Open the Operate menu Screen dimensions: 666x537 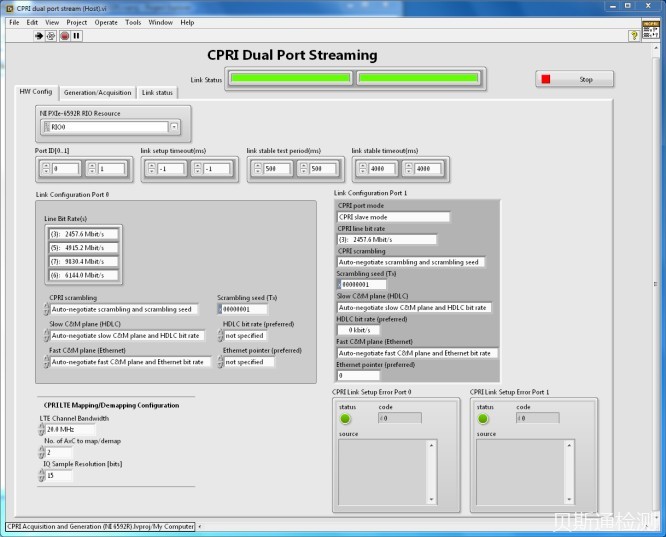[106, 22]
